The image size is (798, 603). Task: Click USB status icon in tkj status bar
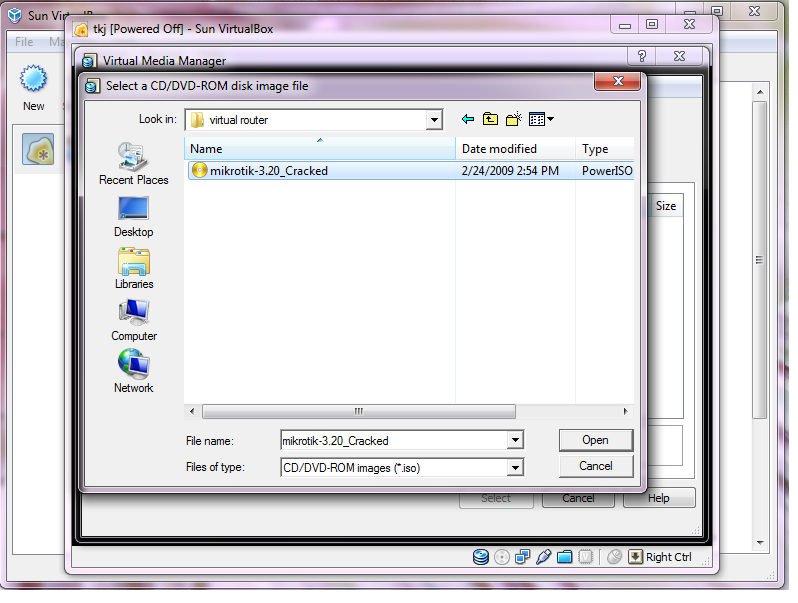[544, 557]
